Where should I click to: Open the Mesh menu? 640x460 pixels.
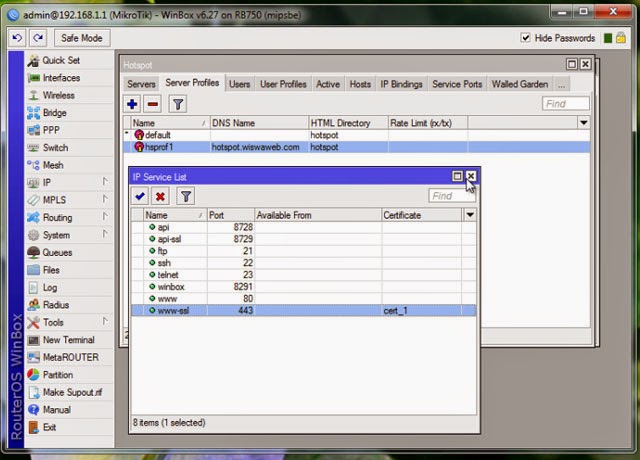point(69,165)
